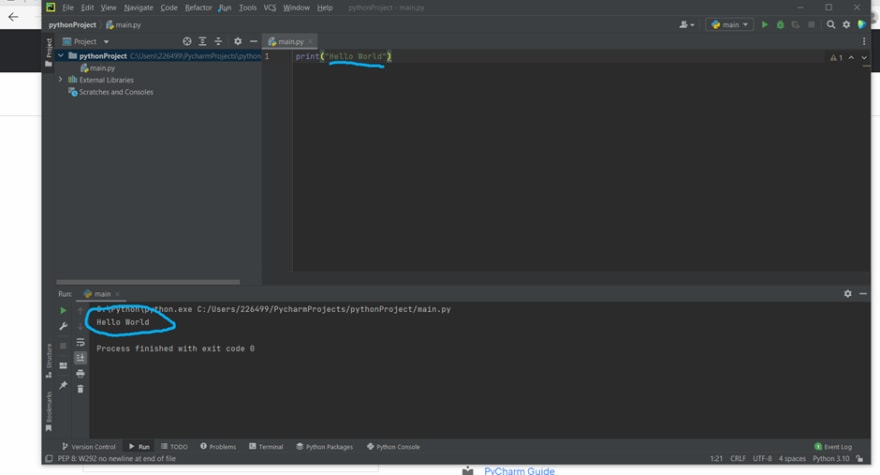Image resolution: width=880 pixels, height=475 pixels.
Task: Click the warning count indicator in editor
Action: [836, 57]
